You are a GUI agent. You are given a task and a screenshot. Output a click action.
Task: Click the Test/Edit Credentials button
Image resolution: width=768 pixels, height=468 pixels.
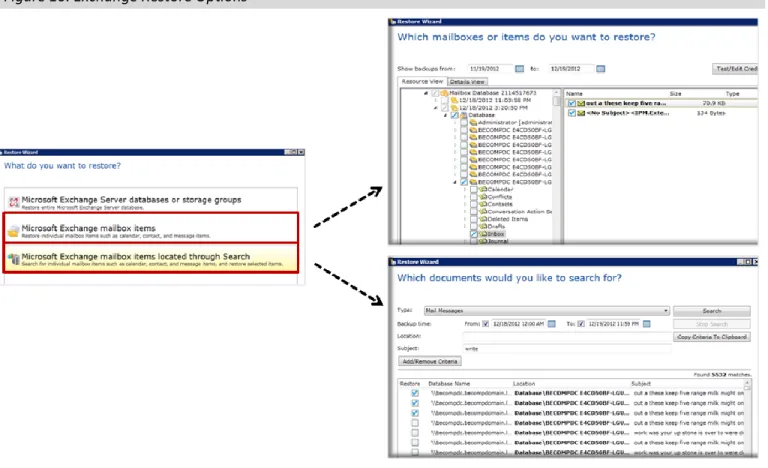[x=735, y=69]
